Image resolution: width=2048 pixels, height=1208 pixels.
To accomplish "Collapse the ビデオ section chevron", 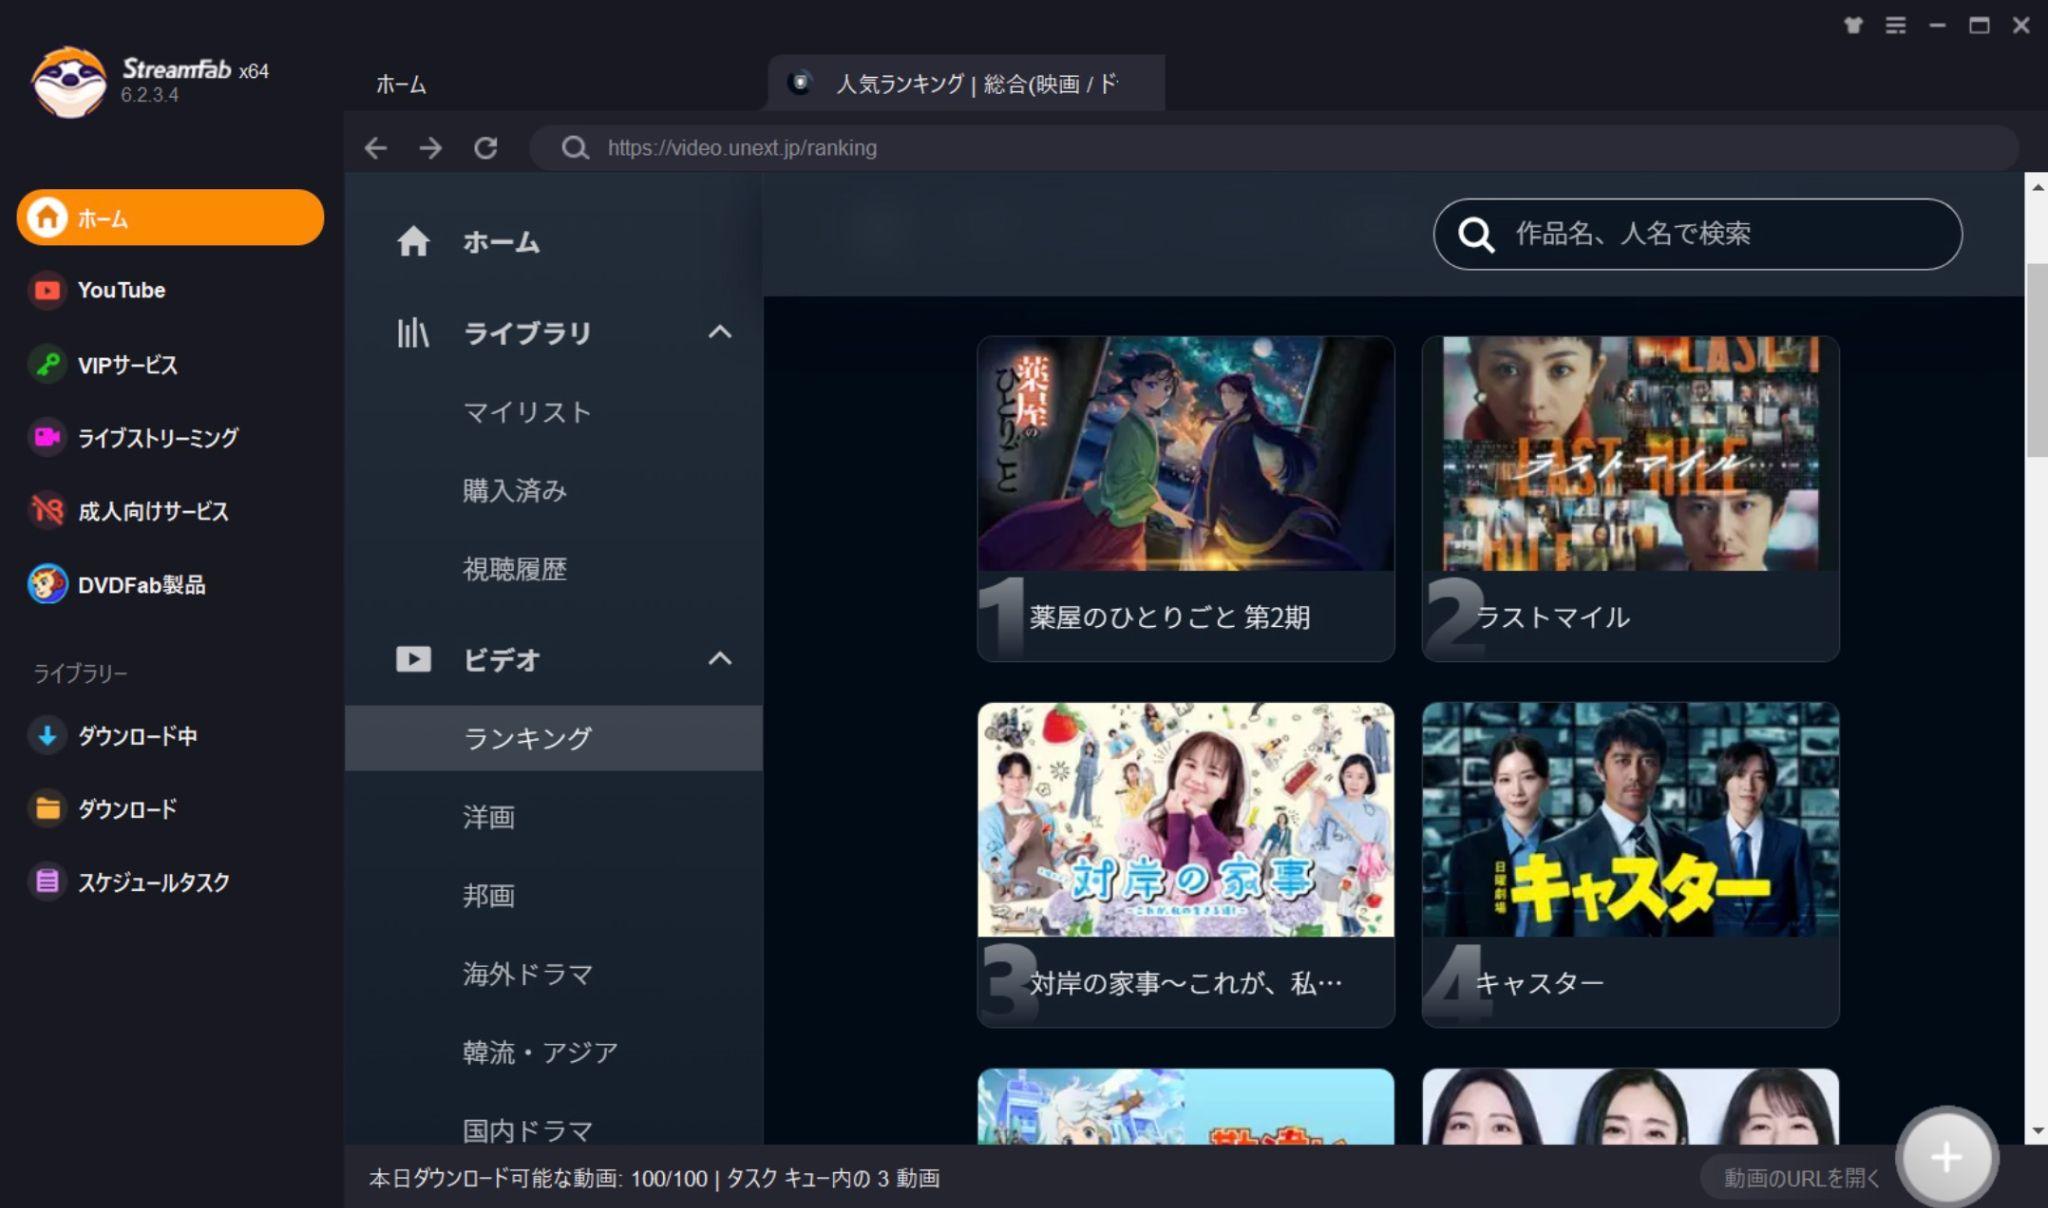I will pyautogui.click(x=720, y=659).
